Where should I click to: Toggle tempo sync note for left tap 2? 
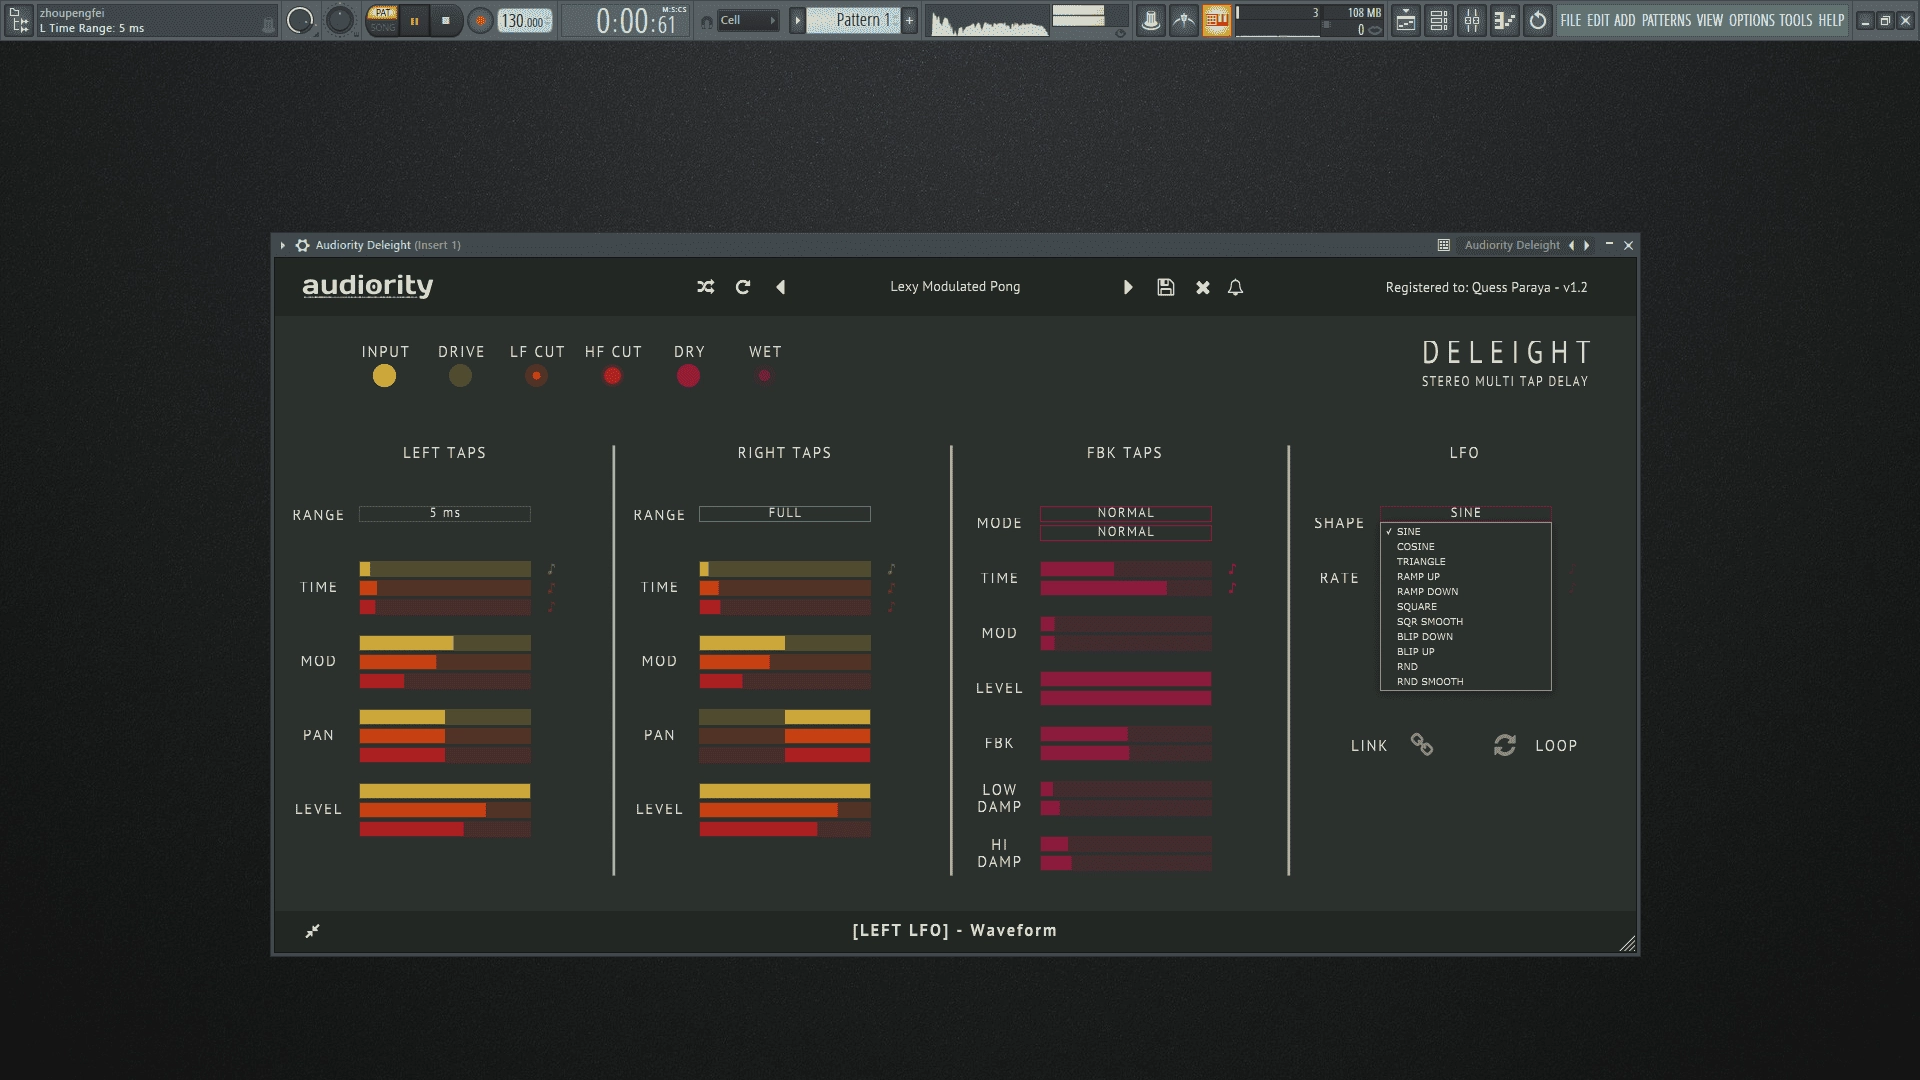(x=551, y=588)
